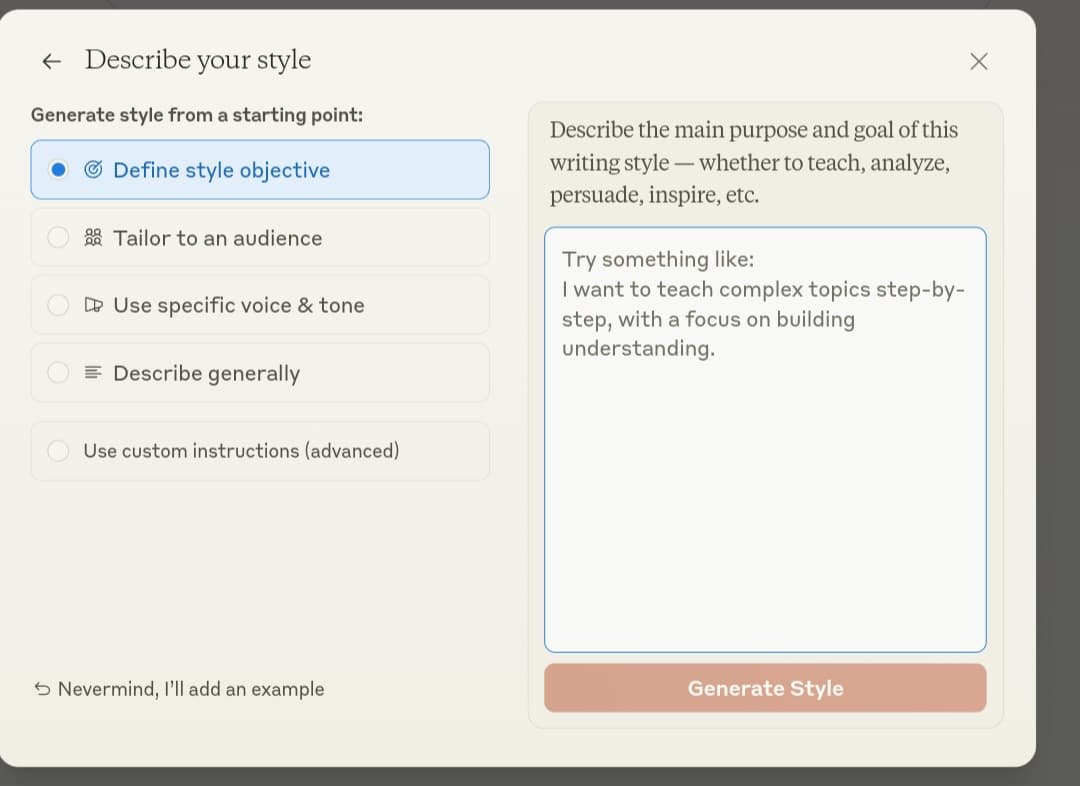Image resolution: width=1080 pixels, height=786 pixels.
Task: Click the megaphone icon beside Use specific voice
Action: (93, 304)
